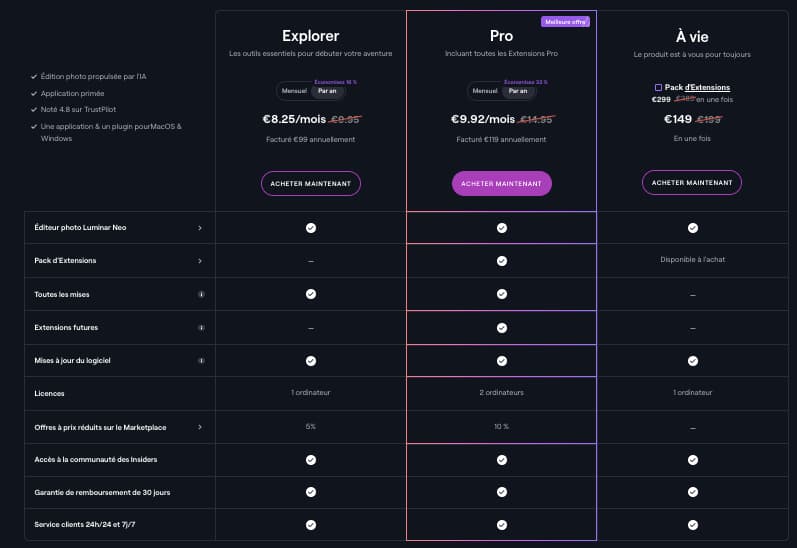Click Noté 4.8 sur TrustPilot bullet

coord(78,109)
